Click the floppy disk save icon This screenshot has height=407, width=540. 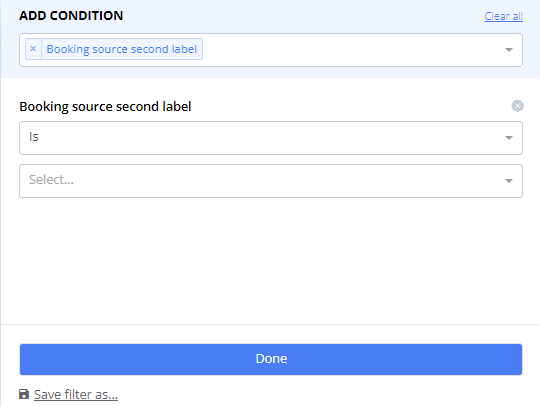pos(24,394)
